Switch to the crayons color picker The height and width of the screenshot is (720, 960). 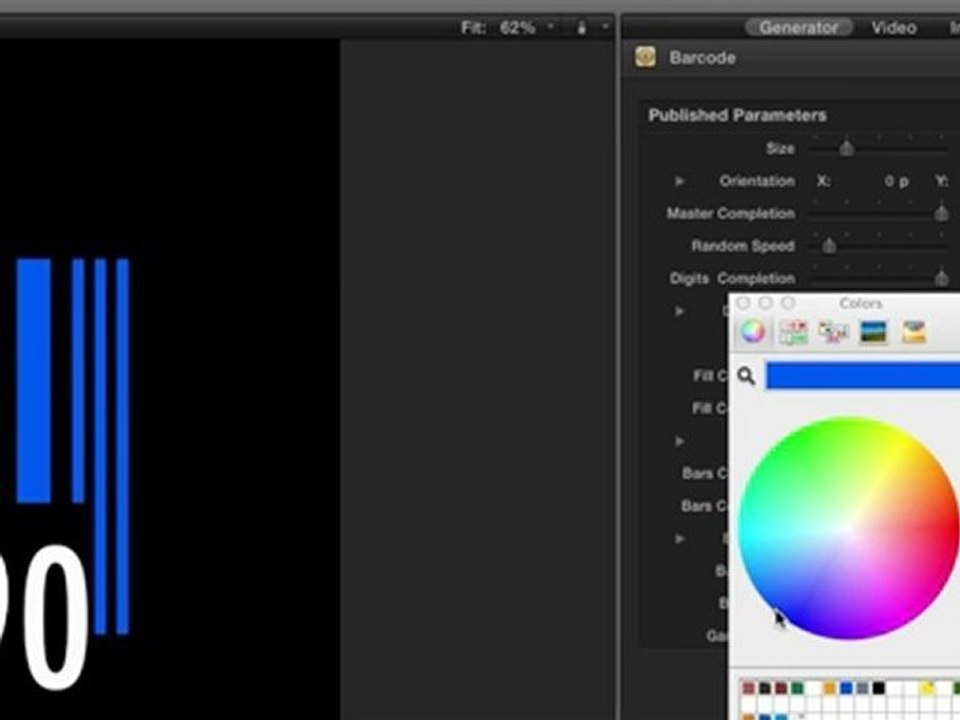point(913,332)
